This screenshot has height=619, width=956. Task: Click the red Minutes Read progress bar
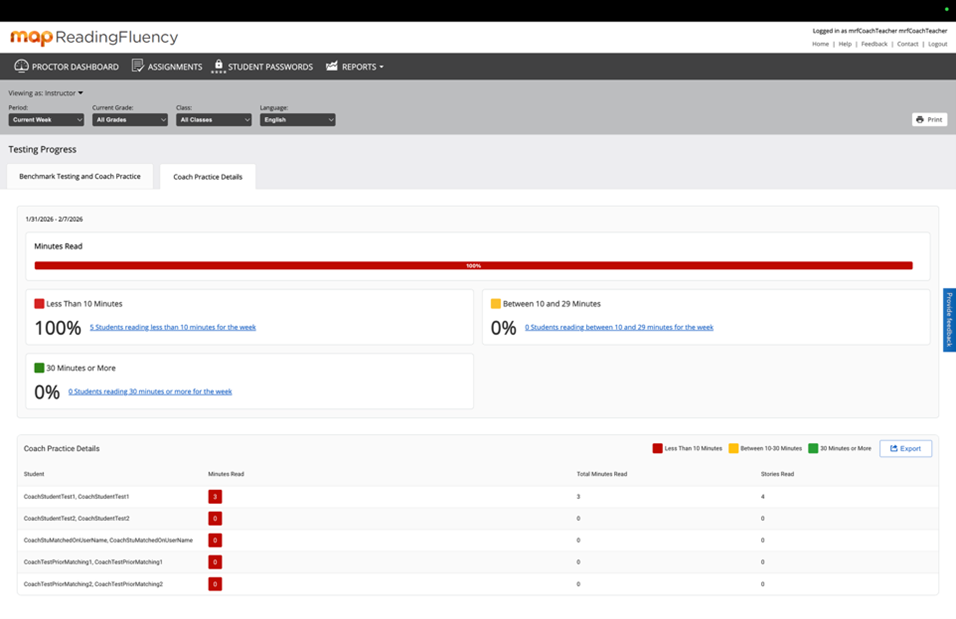(473, 266)
